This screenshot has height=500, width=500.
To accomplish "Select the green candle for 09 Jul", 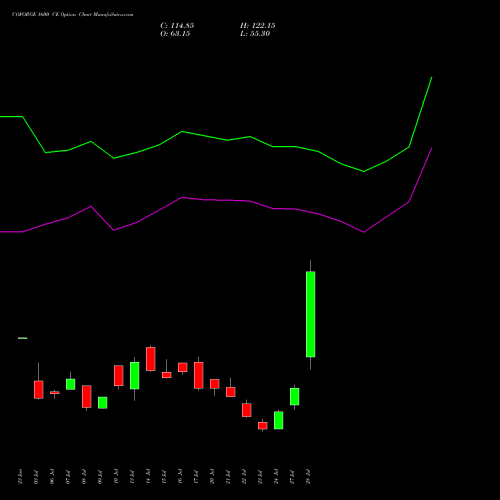I will 103,403.
